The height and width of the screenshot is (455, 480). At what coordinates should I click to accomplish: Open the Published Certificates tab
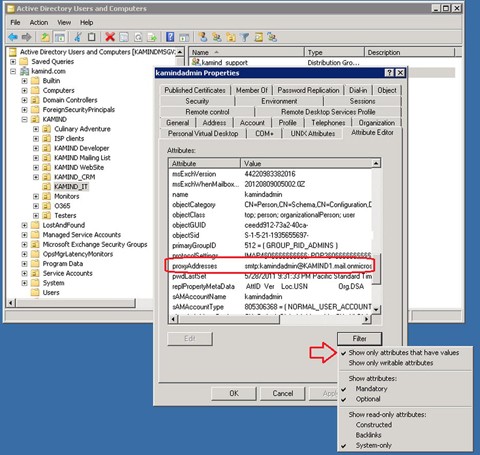[x=195, y=90]
